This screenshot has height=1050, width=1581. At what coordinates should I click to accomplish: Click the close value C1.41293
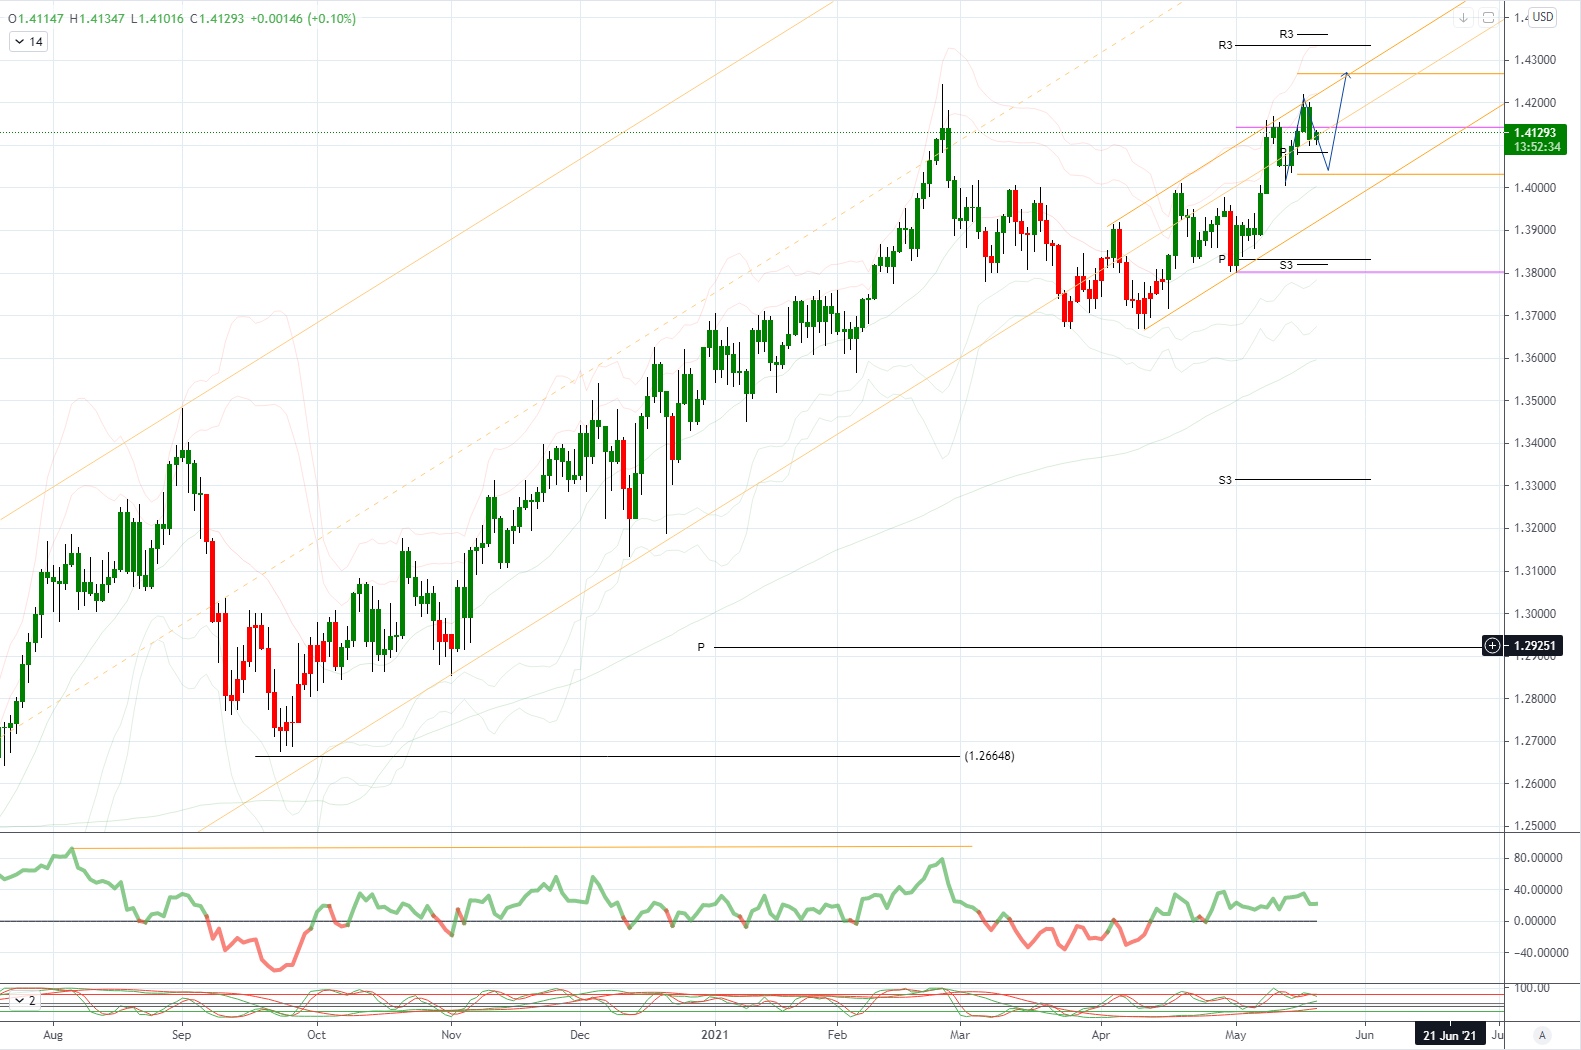pyautogui.click(x=217, y=19)
